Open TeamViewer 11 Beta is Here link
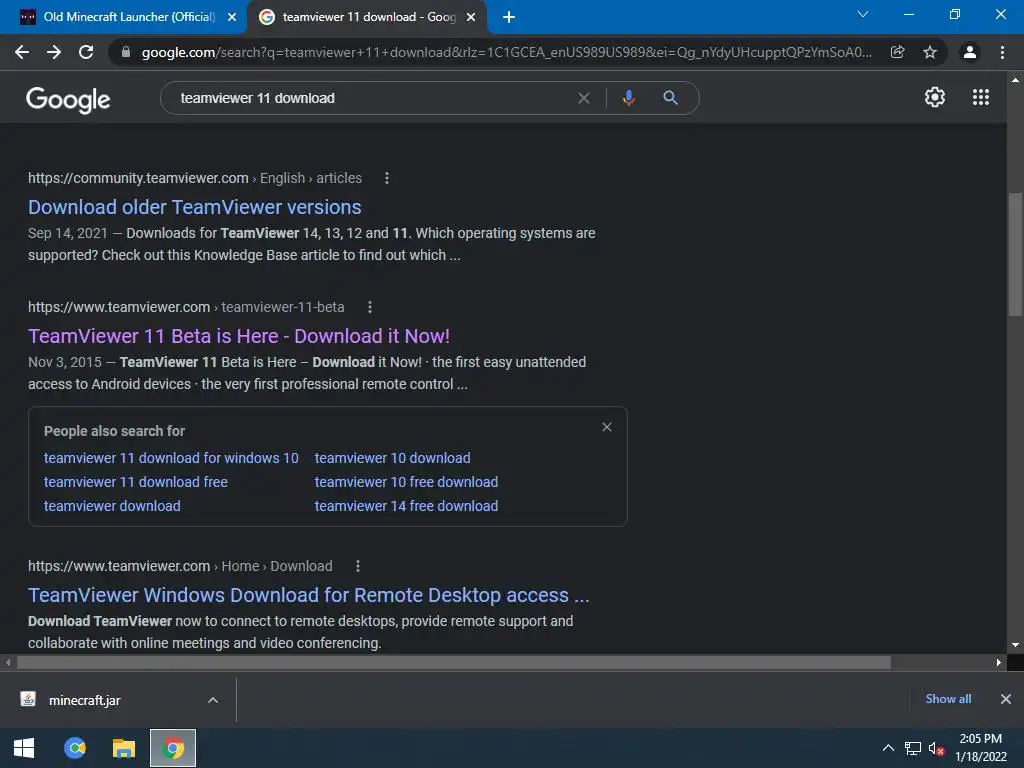 coord(239,336)
